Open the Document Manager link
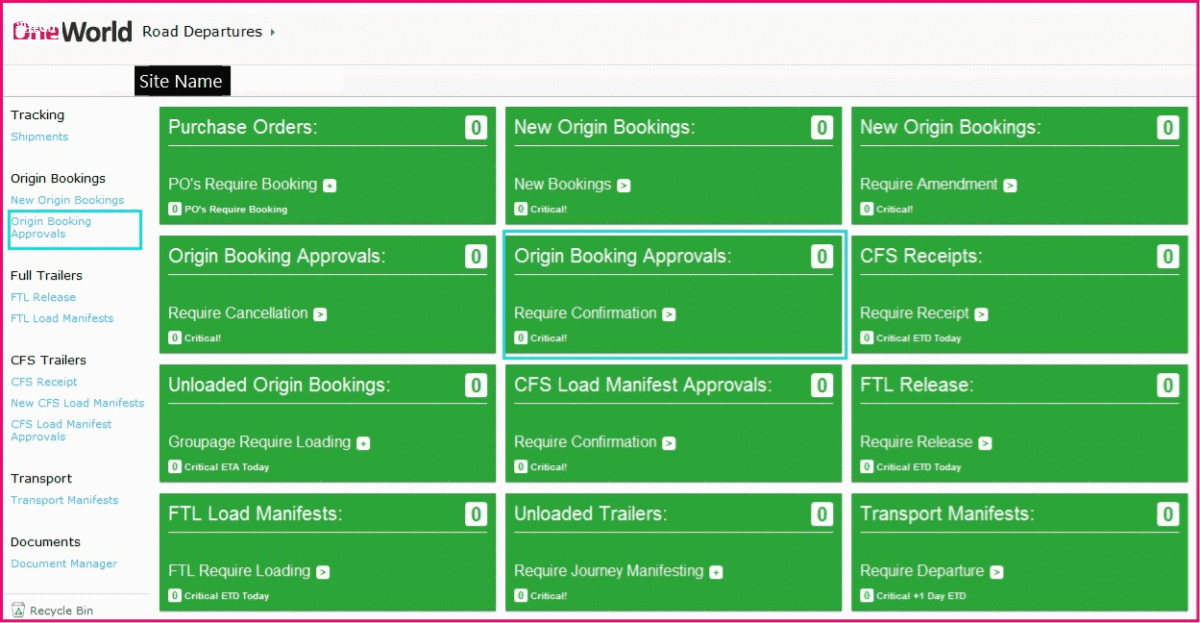 pyautogui.click(x=63, y=563)
